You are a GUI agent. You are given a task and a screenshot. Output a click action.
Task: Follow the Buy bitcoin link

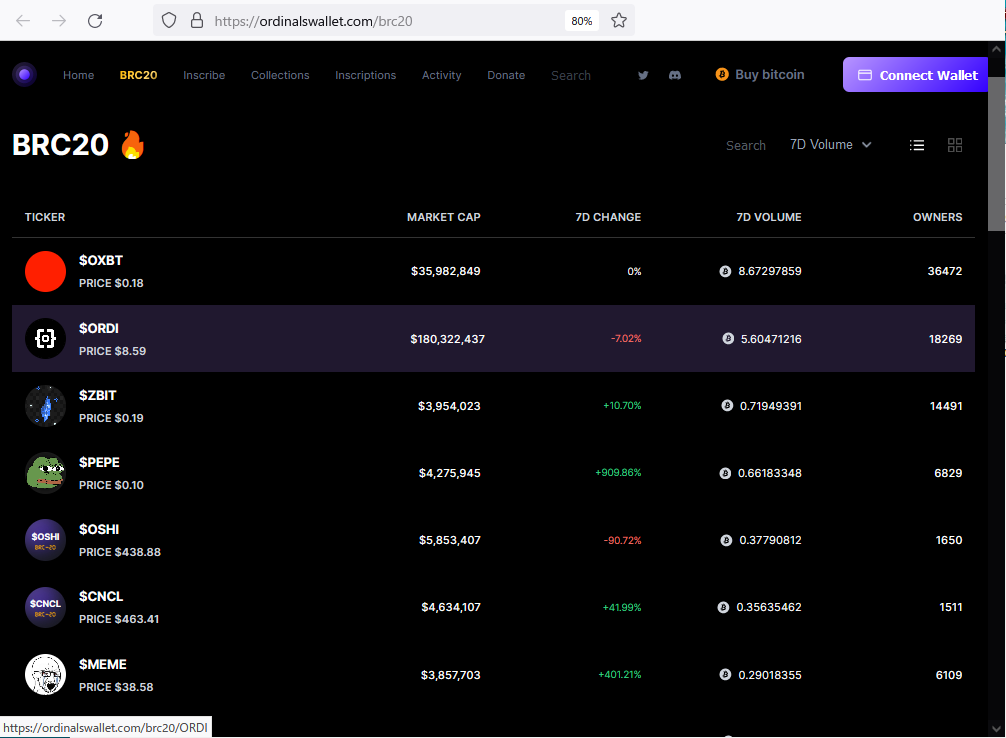pos(760,74)
